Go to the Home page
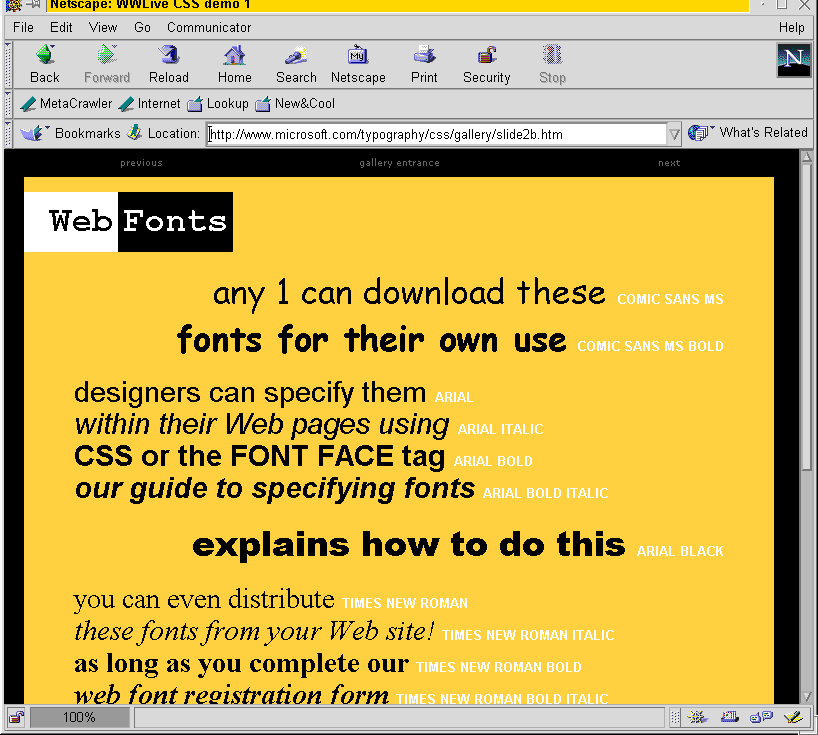Screen dimensions: 818x735 [x=234, y=64]
